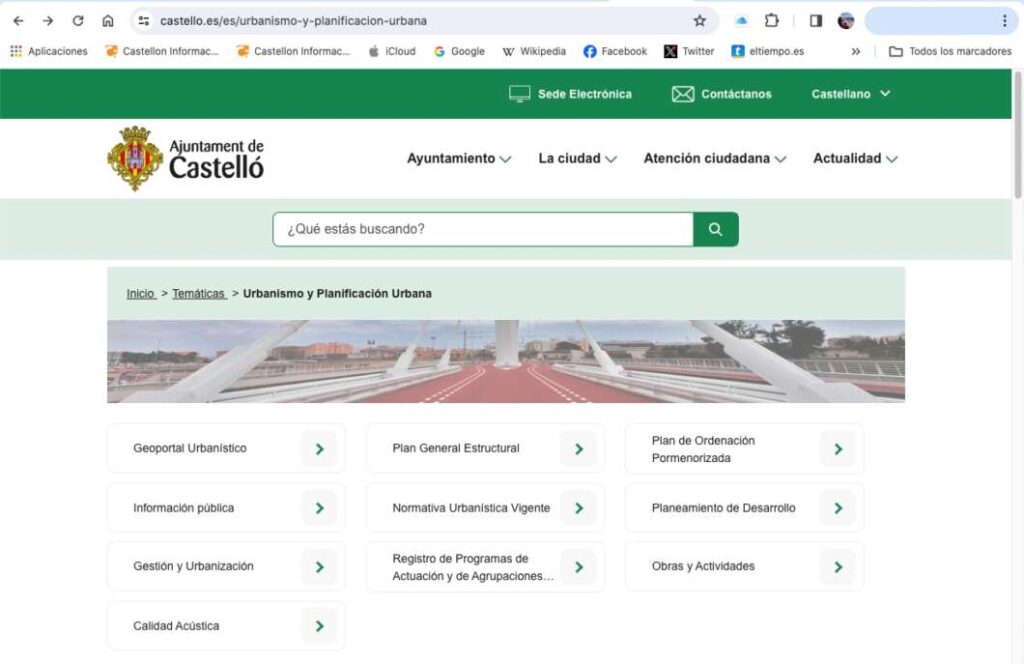Expand the Castellano language dropdown
This screenshot has height=664, width=1024.
click(850, 94)
